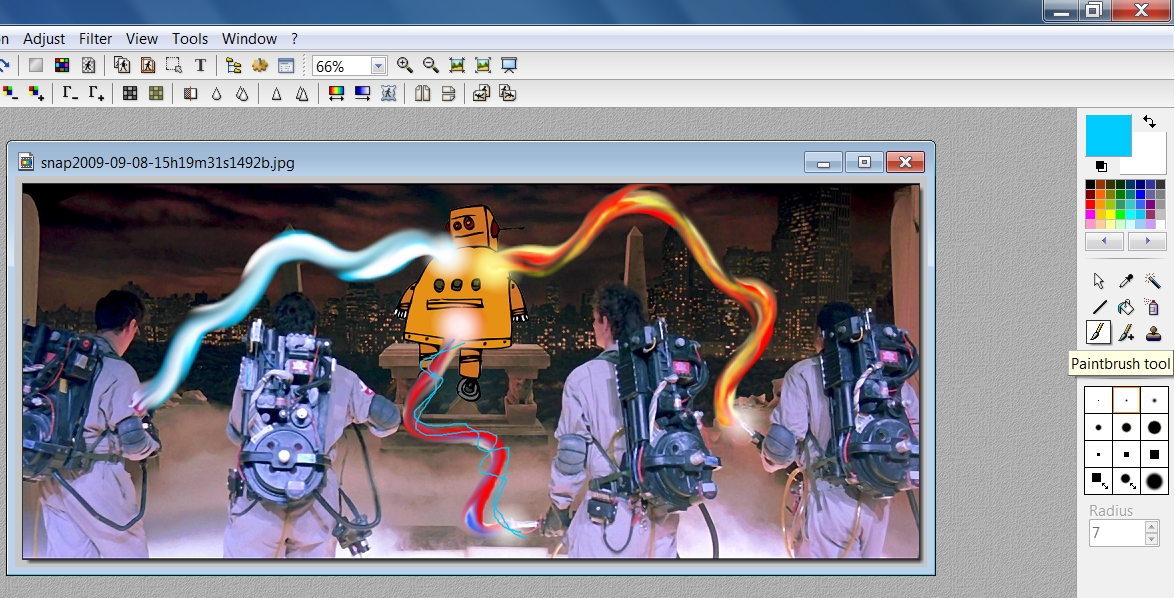Click the Vertical flip icon

pos(448,93)
